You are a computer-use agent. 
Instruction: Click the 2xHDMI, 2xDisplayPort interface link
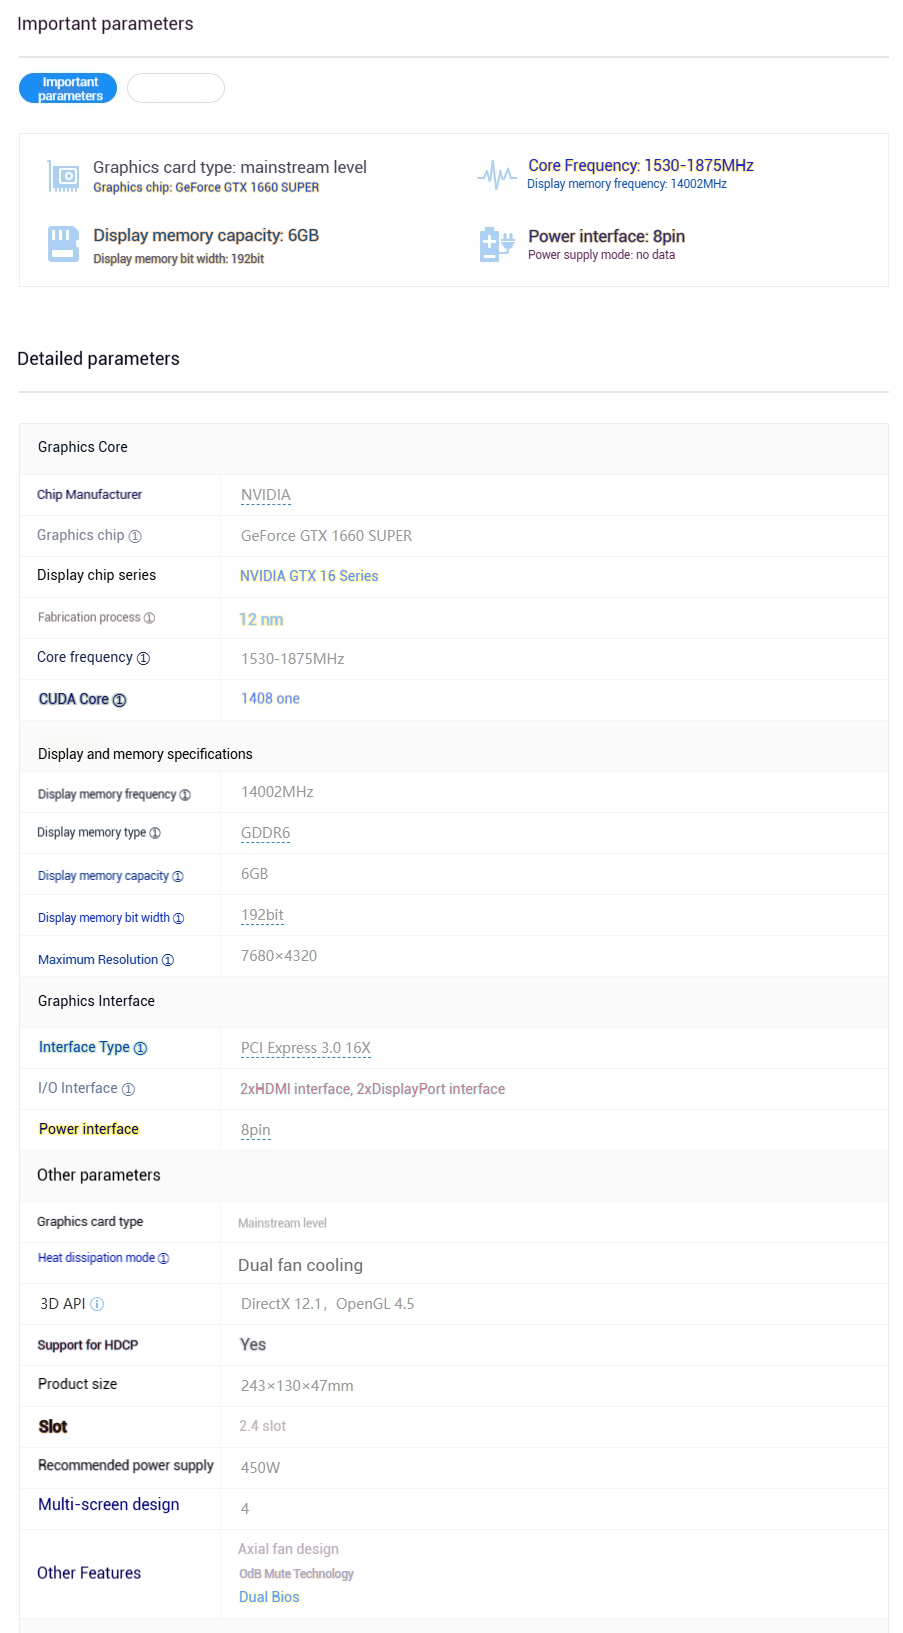(372, 1089)
